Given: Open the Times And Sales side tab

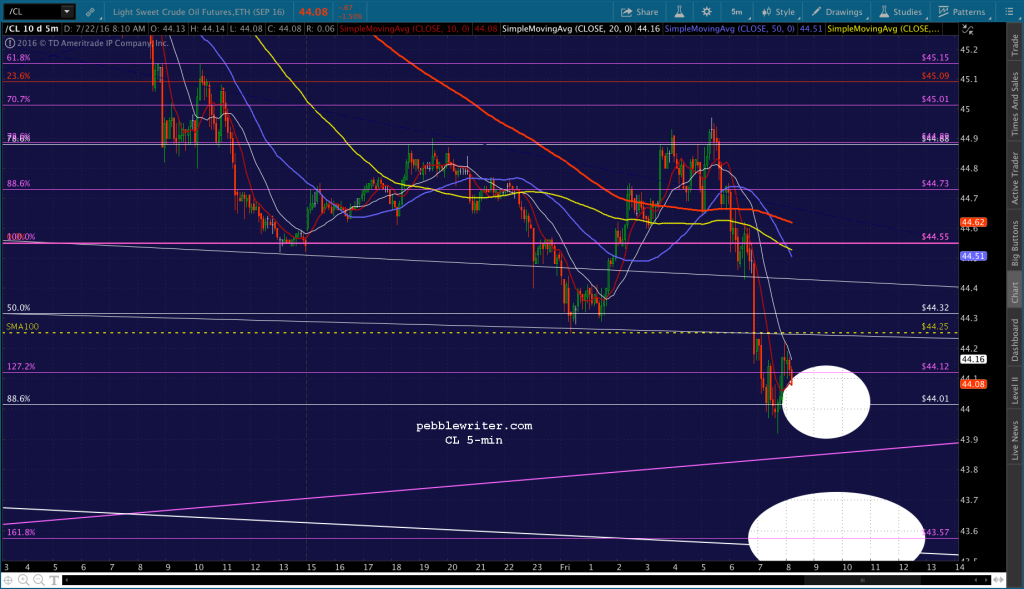Looking at the screenshot, I should 1015,104.
